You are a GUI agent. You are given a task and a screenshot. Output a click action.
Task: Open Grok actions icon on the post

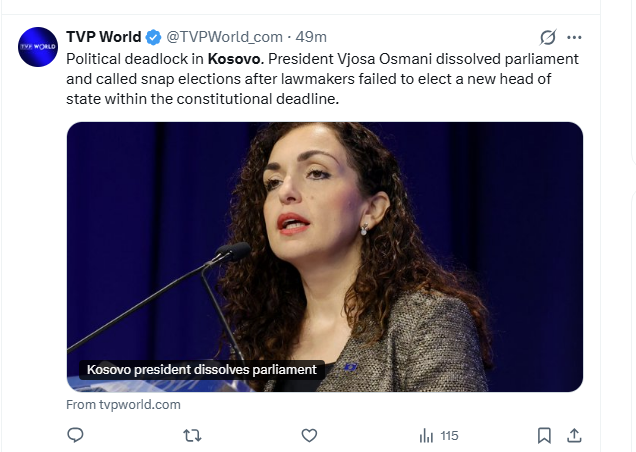tap(547, 38)
